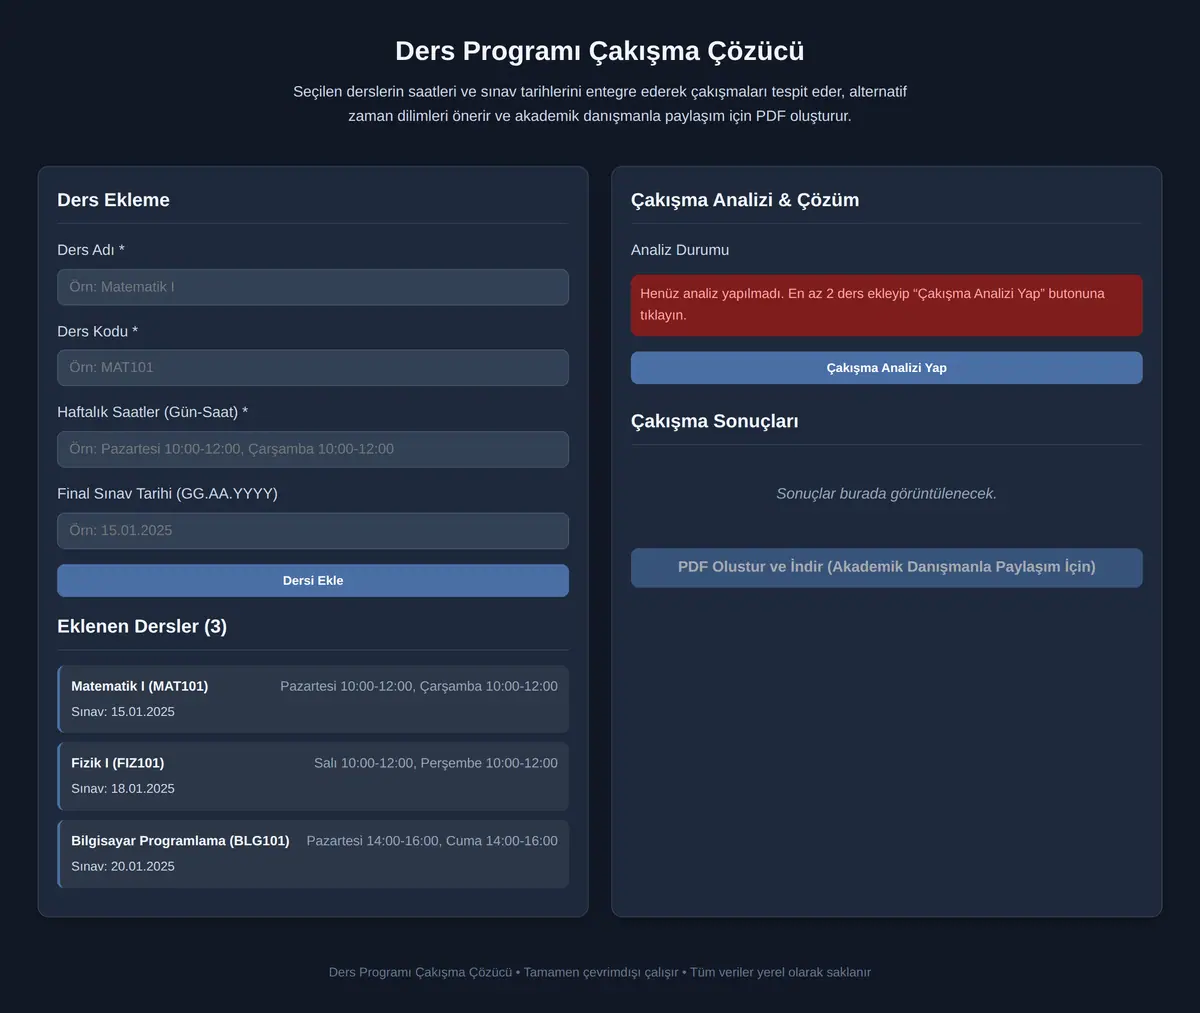Select the Haftalık Saatler input field
1200x1013 pixels.
[313, 449]
